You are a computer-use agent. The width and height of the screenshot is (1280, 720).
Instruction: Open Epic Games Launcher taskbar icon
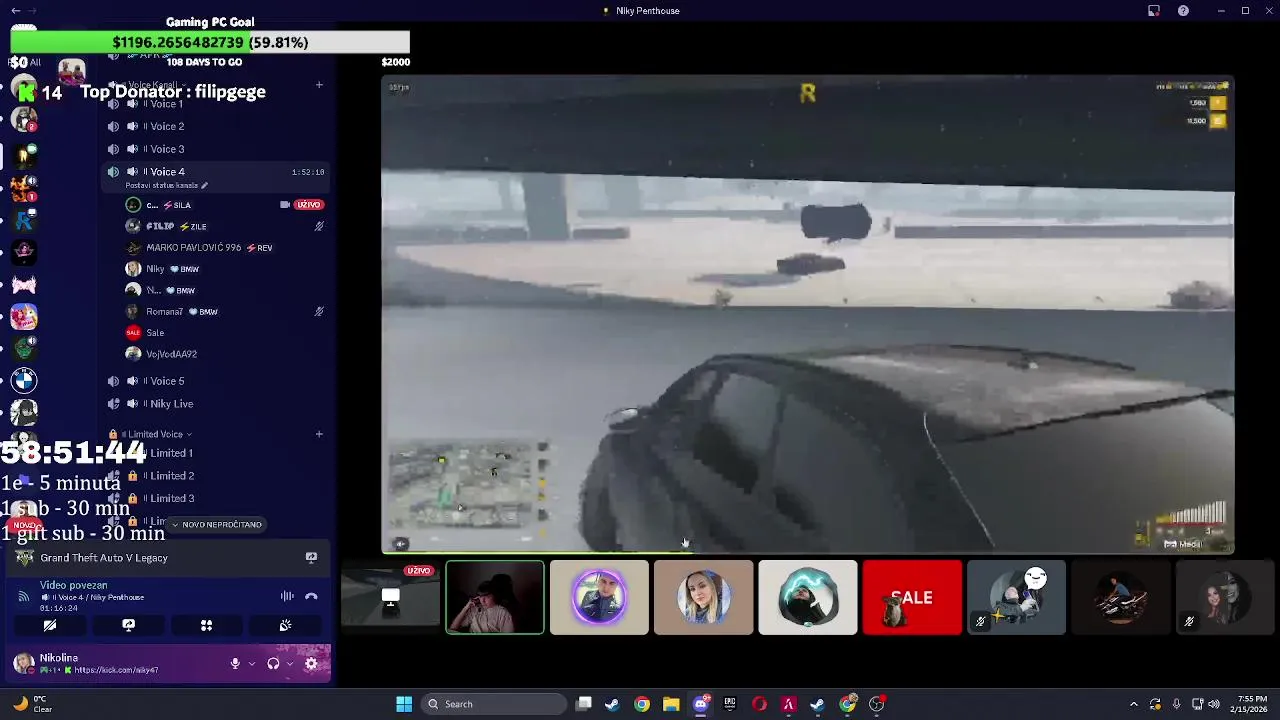point(730,704)
